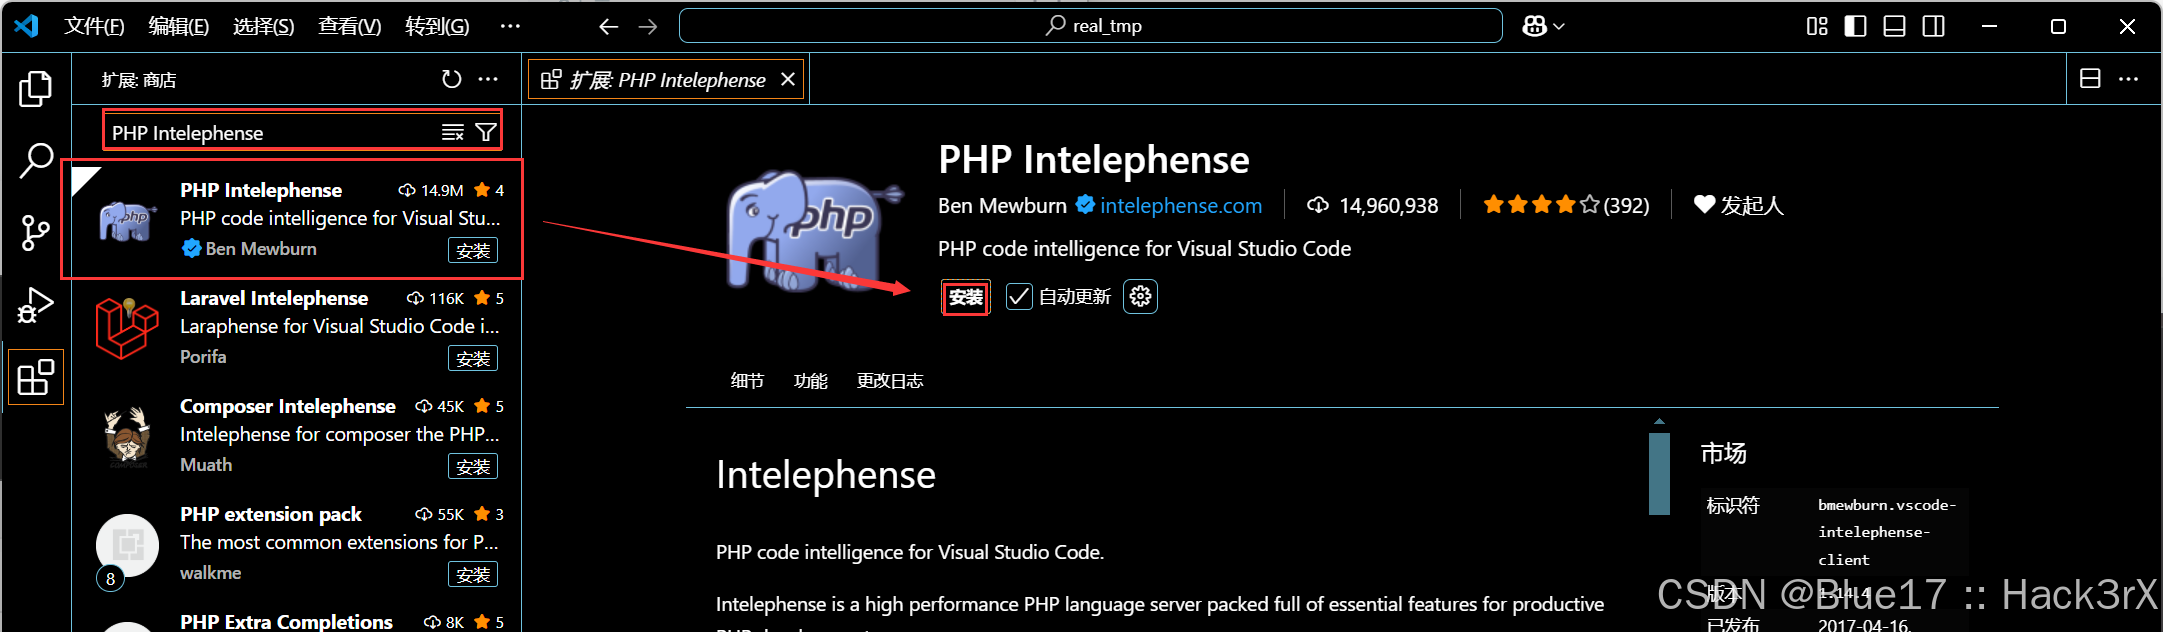The image size is (2163, 632).
Task: Toggle the bottom panel
Action: click(1894, 26)
